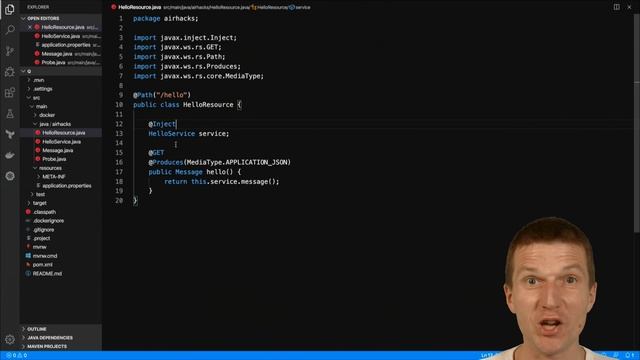Close HelloResource.java in Open Editors
The height and width of the screenshot is (360, 640).
pyautogui.click(x=30, y=27)
